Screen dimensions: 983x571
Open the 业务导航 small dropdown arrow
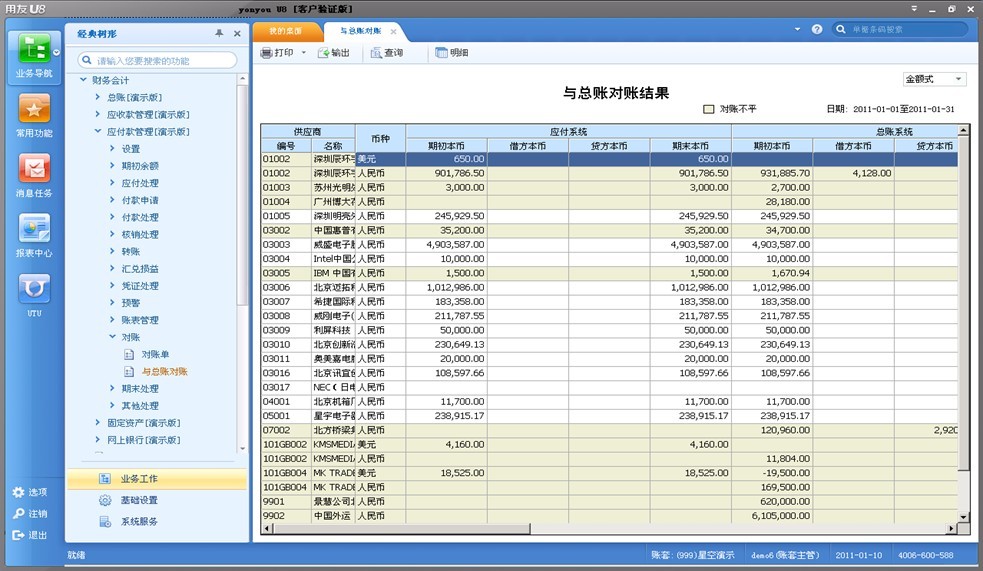click(56, 53)
